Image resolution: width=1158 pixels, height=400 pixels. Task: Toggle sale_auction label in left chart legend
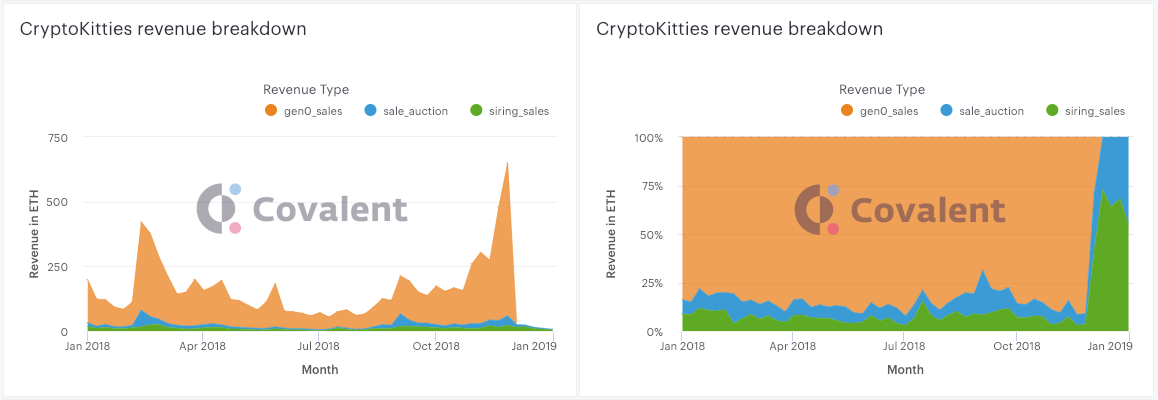[x=415, y=111]
